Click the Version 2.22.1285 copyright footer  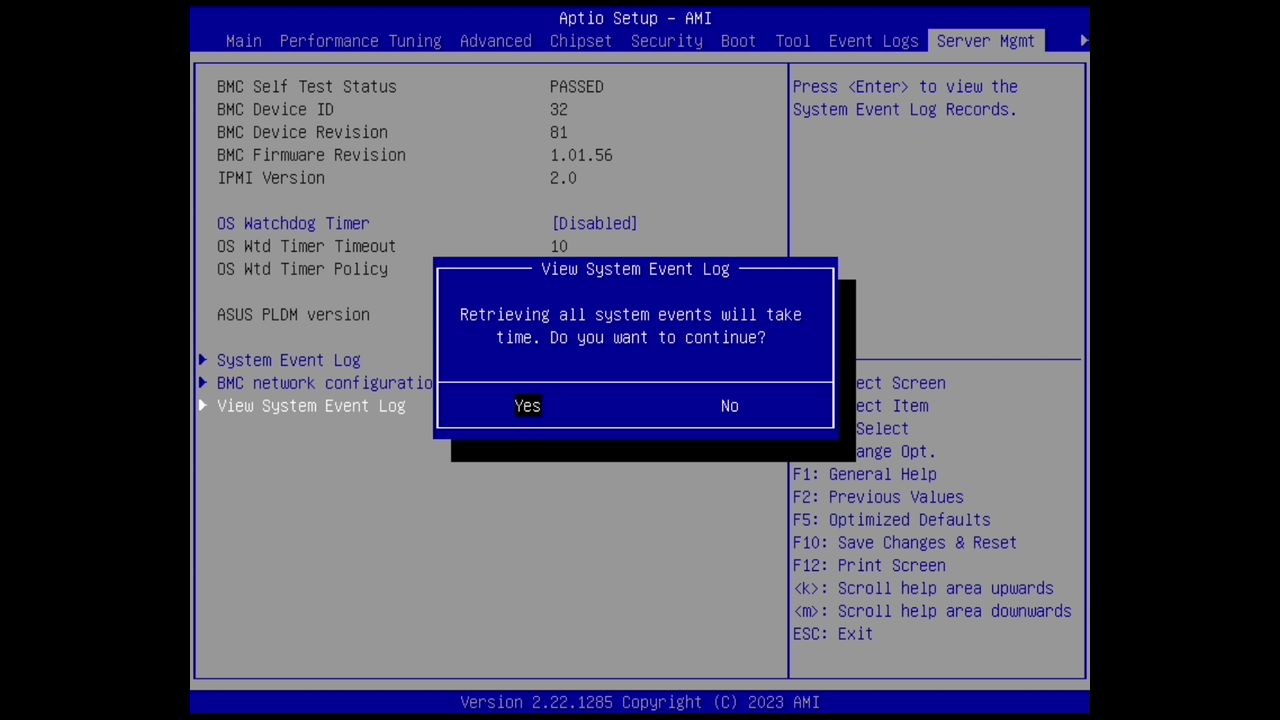pos(640,702)
